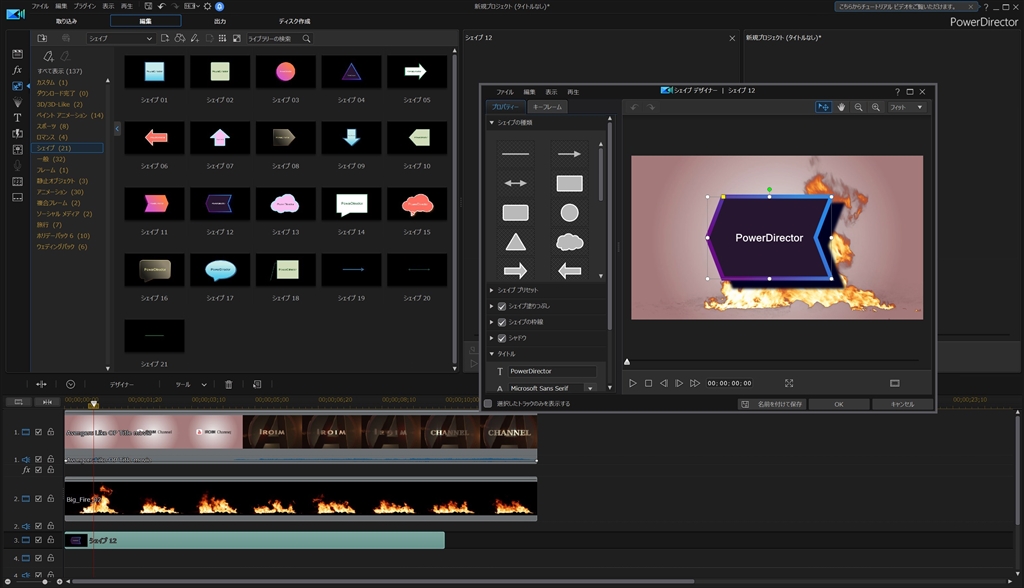This screenshot has height=588, width=1024.
Task: Toggle the shape border checkbox
Action: click(502, 322)
